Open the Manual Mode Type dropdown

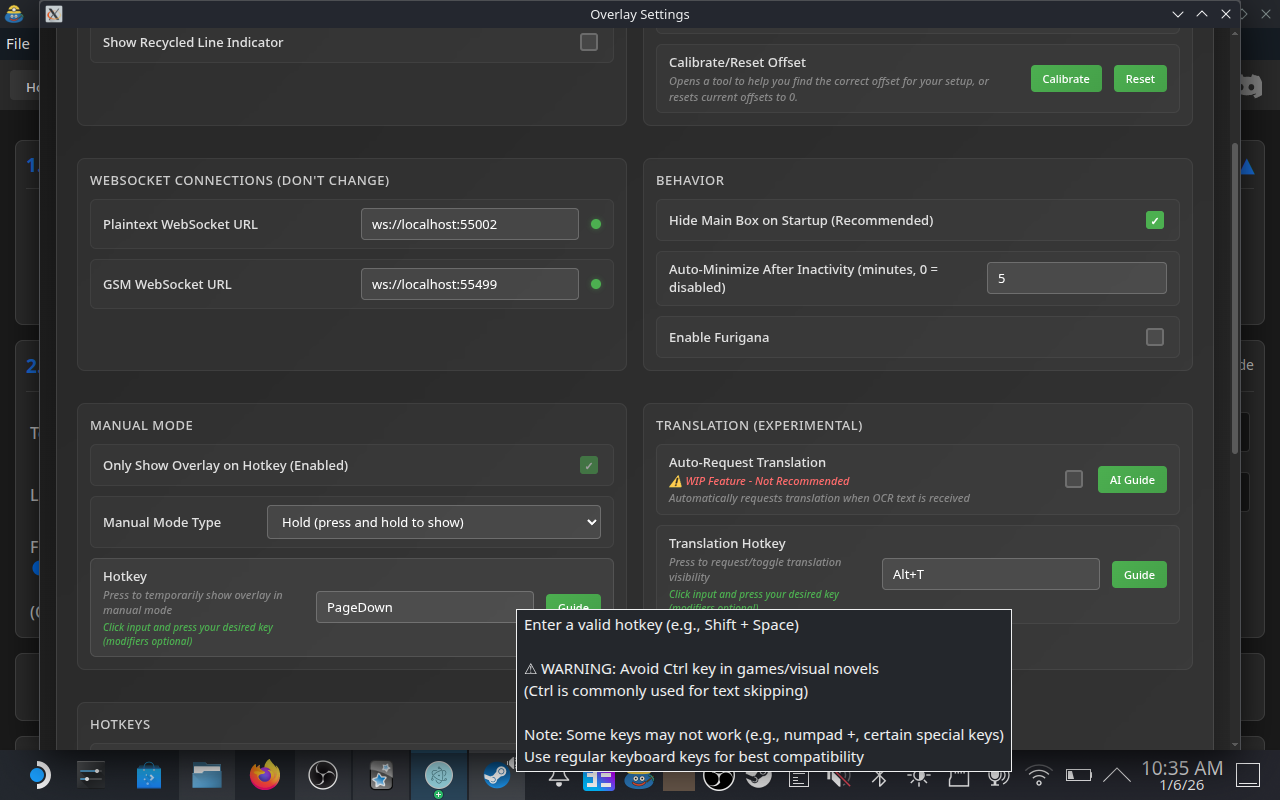pyautogui.click(x=433, y=522)
